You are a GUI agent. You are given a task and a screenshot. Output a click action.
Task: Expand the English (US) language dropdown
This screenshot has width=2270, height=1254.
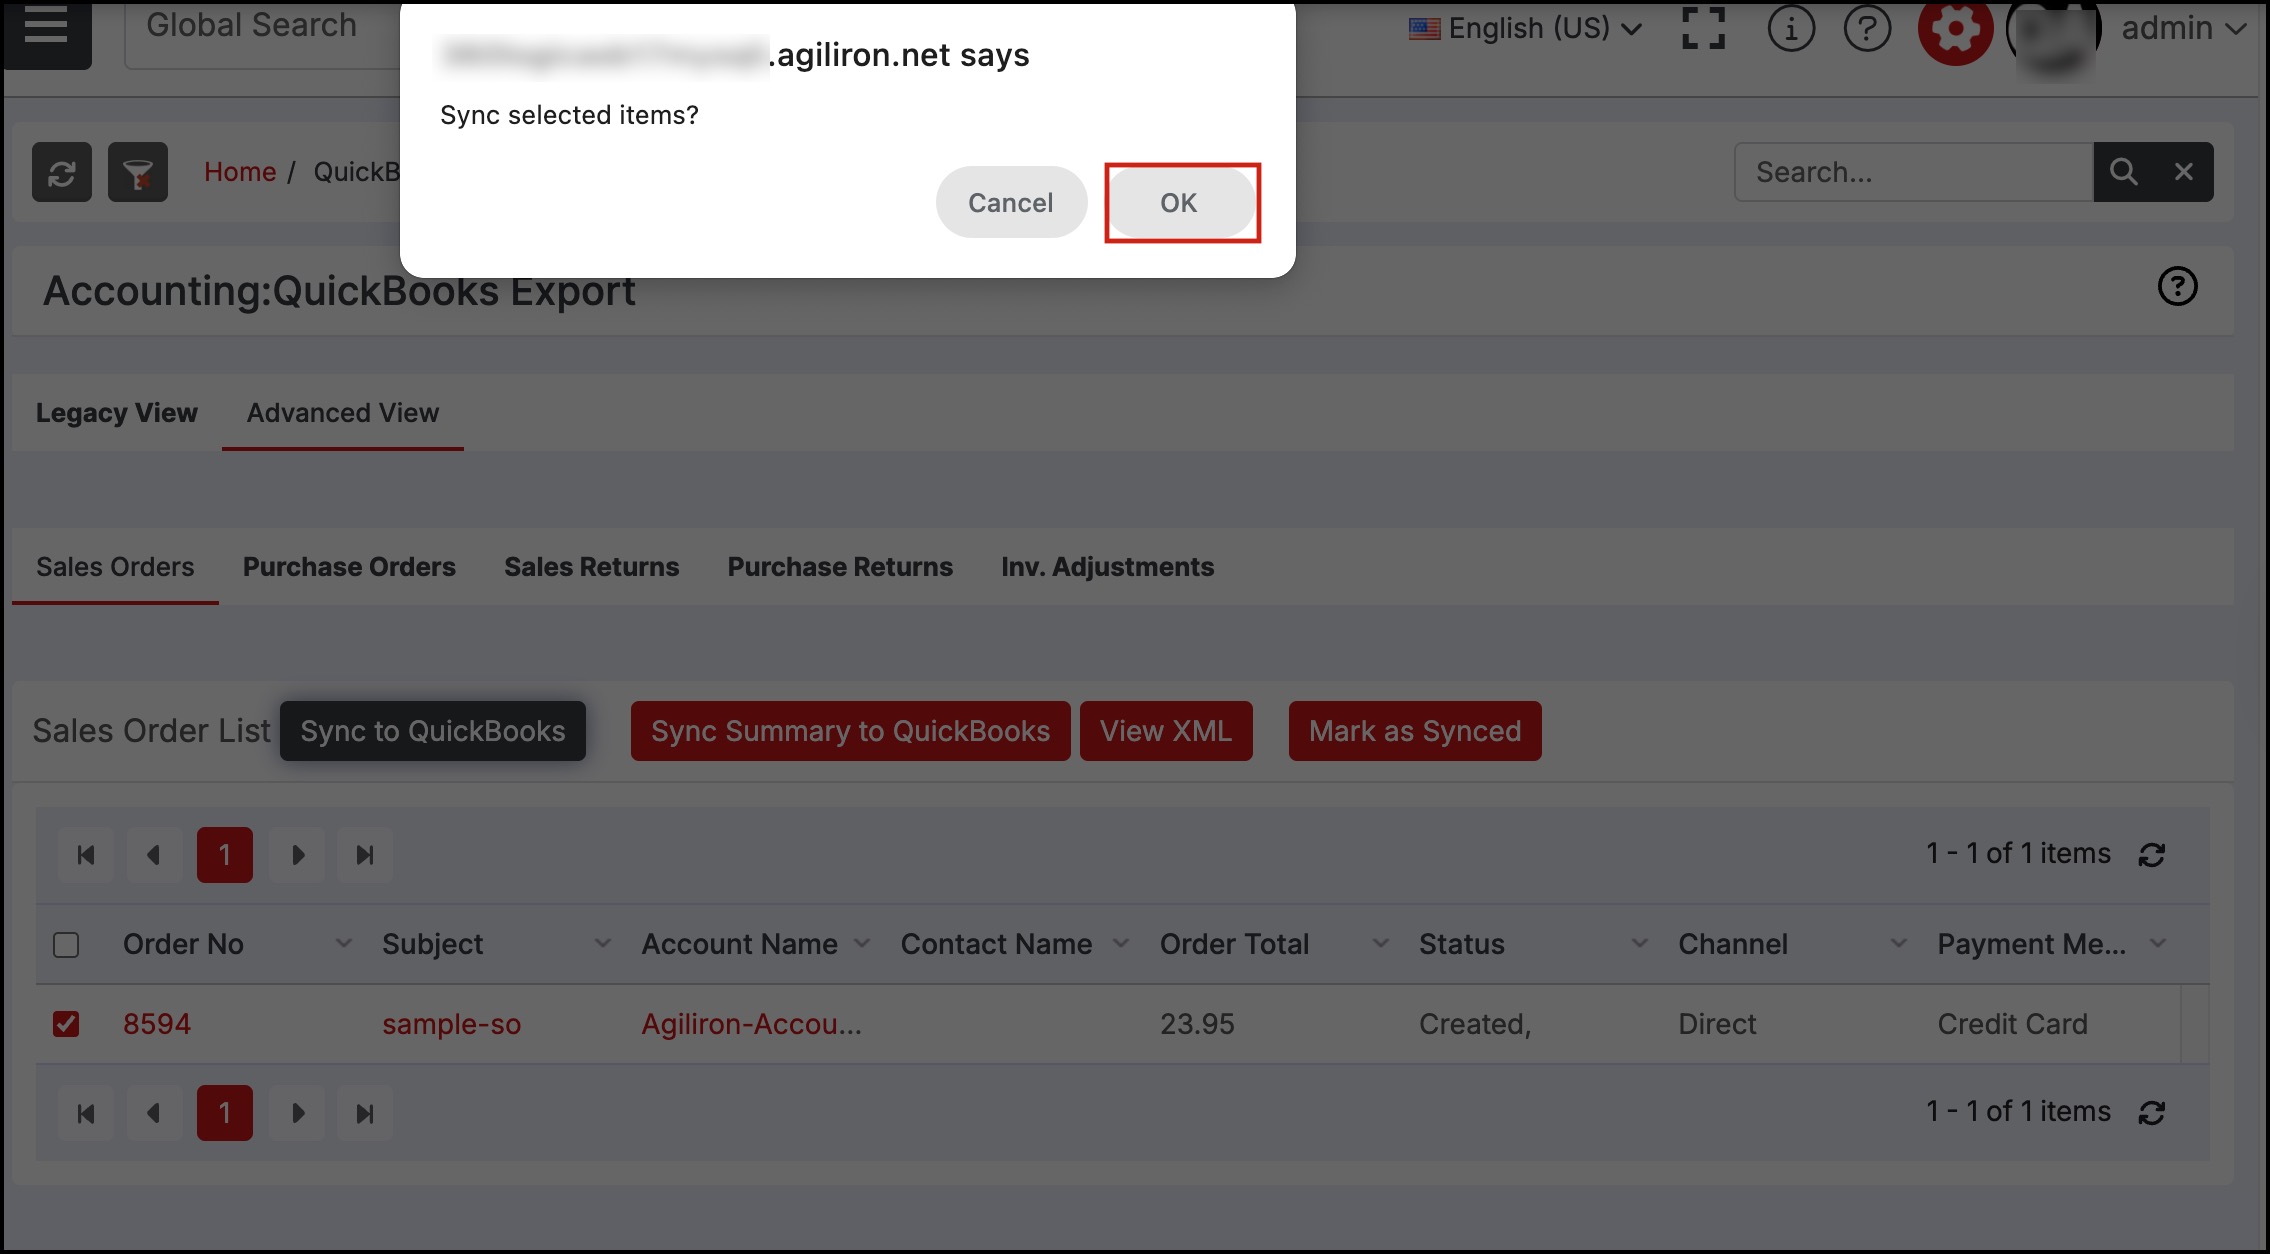click(x=1526, y=28)
